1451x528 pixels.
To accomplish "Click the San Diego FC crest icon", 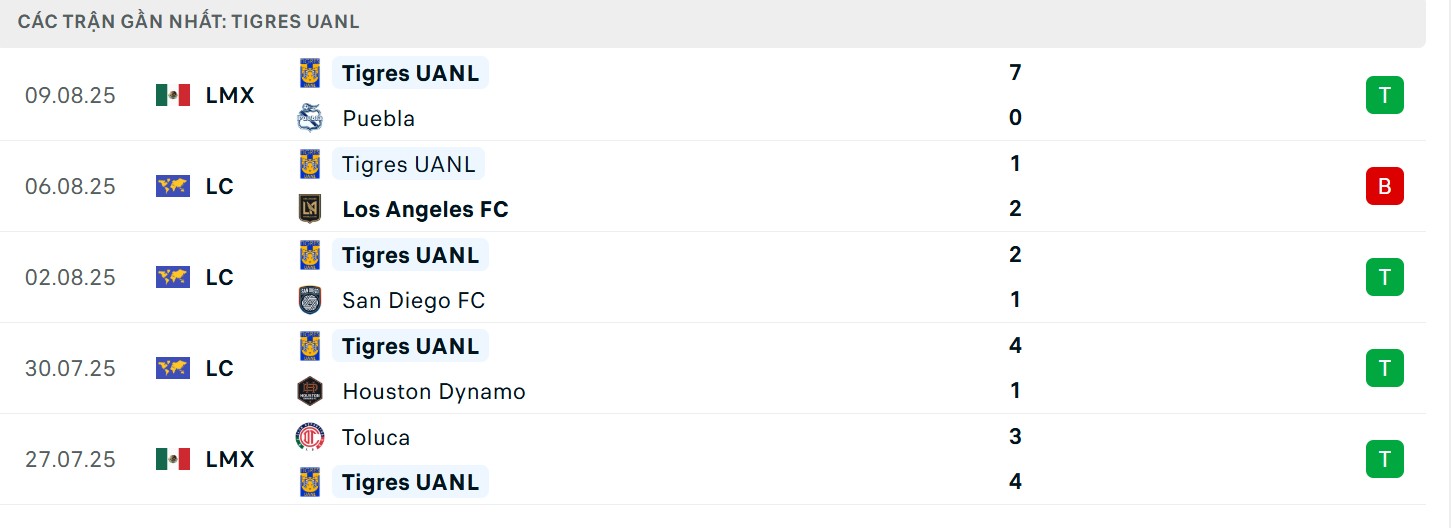I will coord(310,300).
